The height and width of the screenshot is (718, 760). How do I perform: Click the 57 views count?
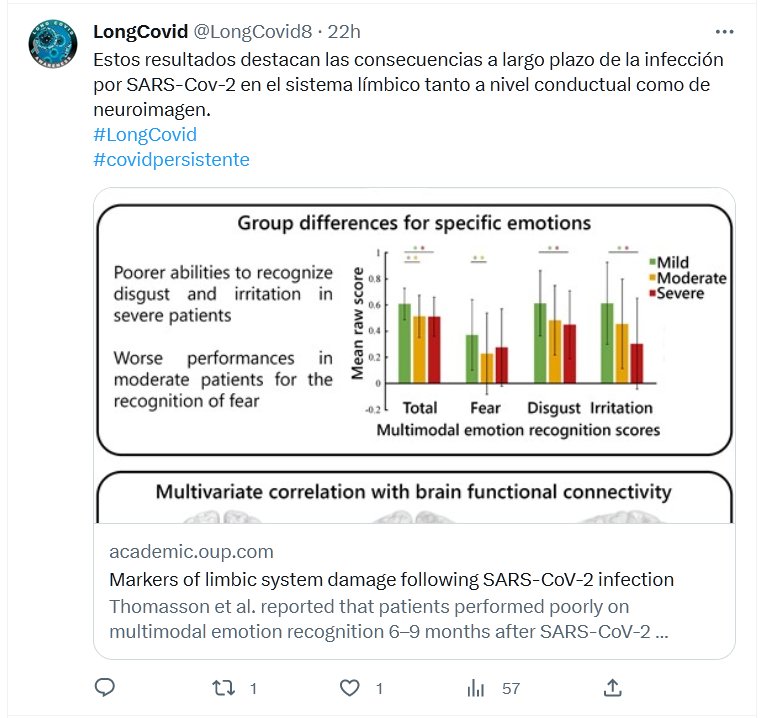511,688
